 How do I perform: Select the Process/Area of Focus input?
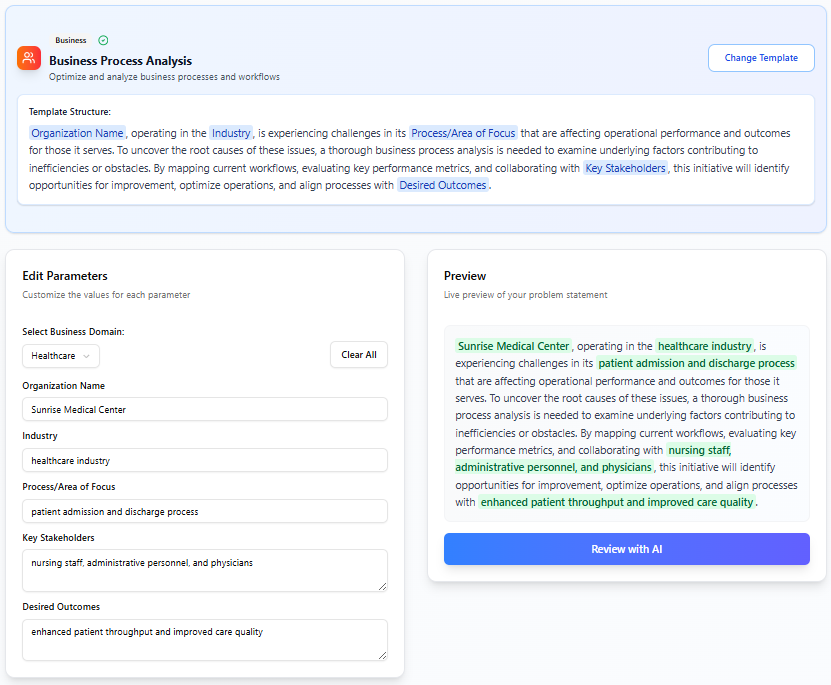[x=204, y=511]
